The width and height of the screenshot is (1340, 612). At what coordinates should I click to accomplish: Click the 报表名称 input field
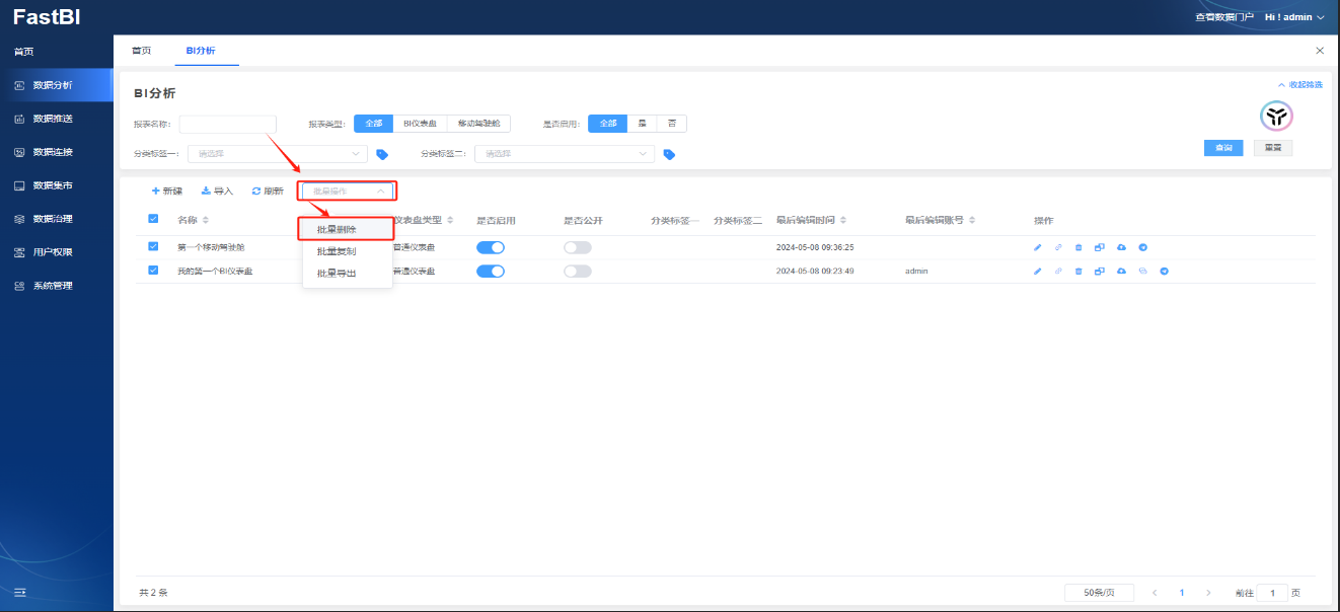[x=228, y=124]
